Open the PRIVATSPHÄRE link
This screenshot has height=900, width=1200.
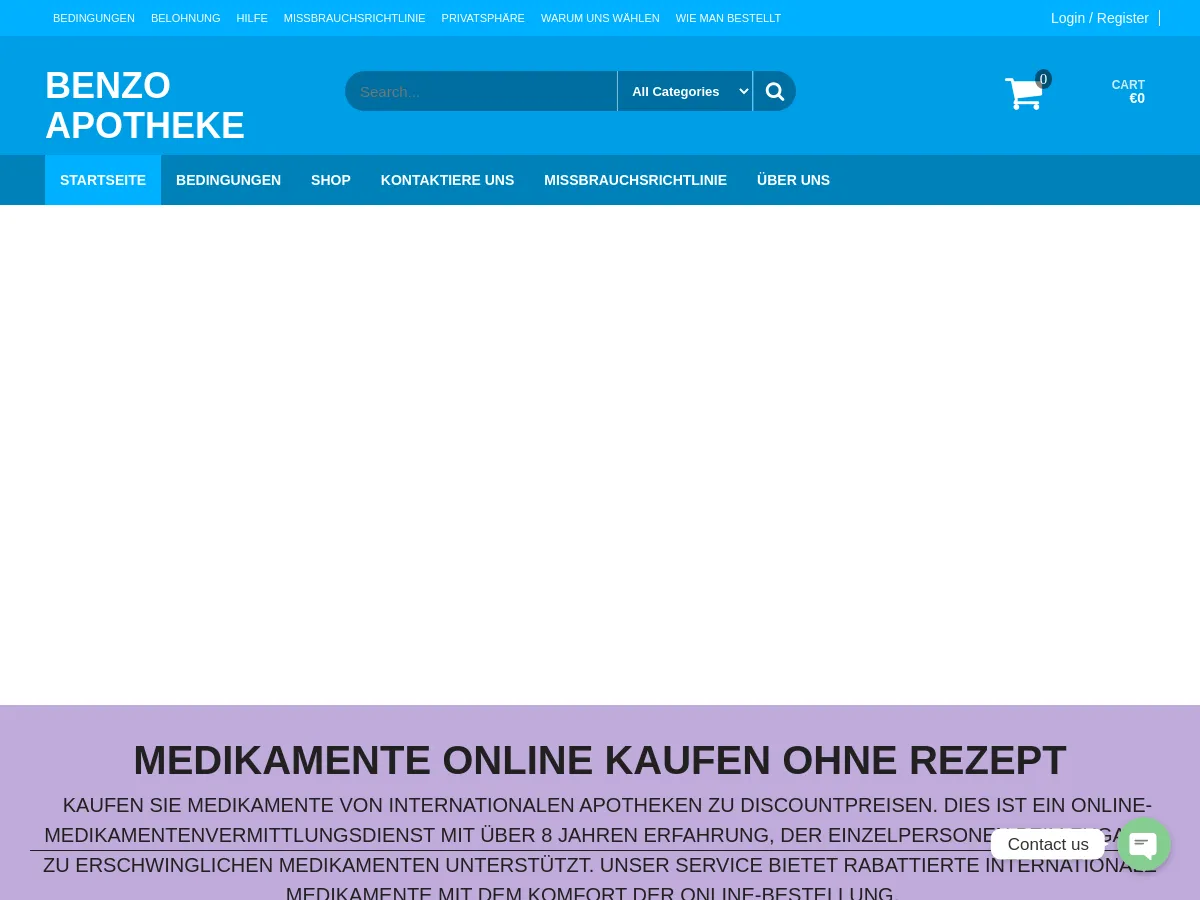click(x=482, y=18)
